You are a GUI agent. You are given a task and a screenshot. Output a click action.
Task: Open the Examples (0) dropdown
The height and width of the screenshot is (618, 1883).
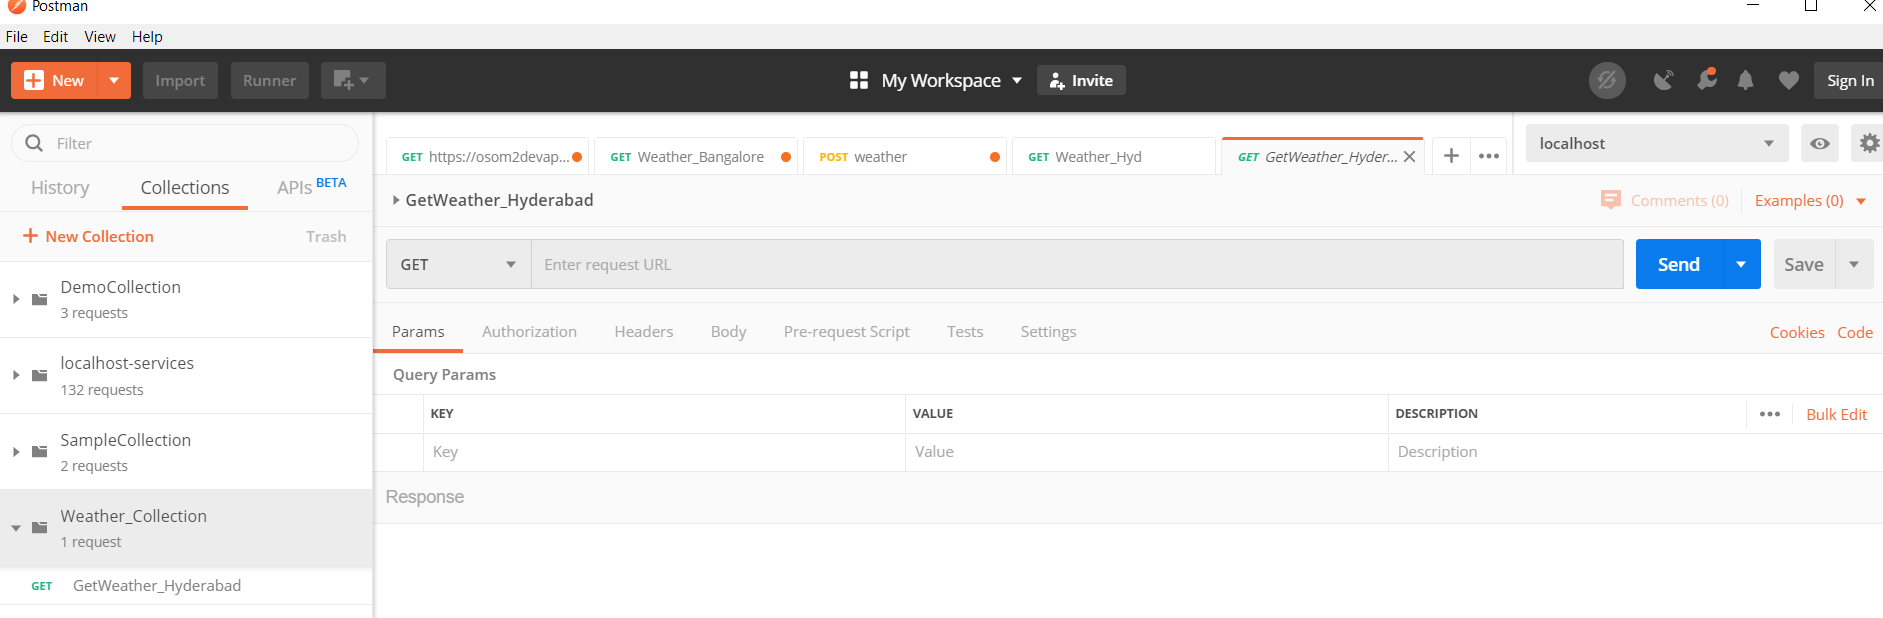1810,200
